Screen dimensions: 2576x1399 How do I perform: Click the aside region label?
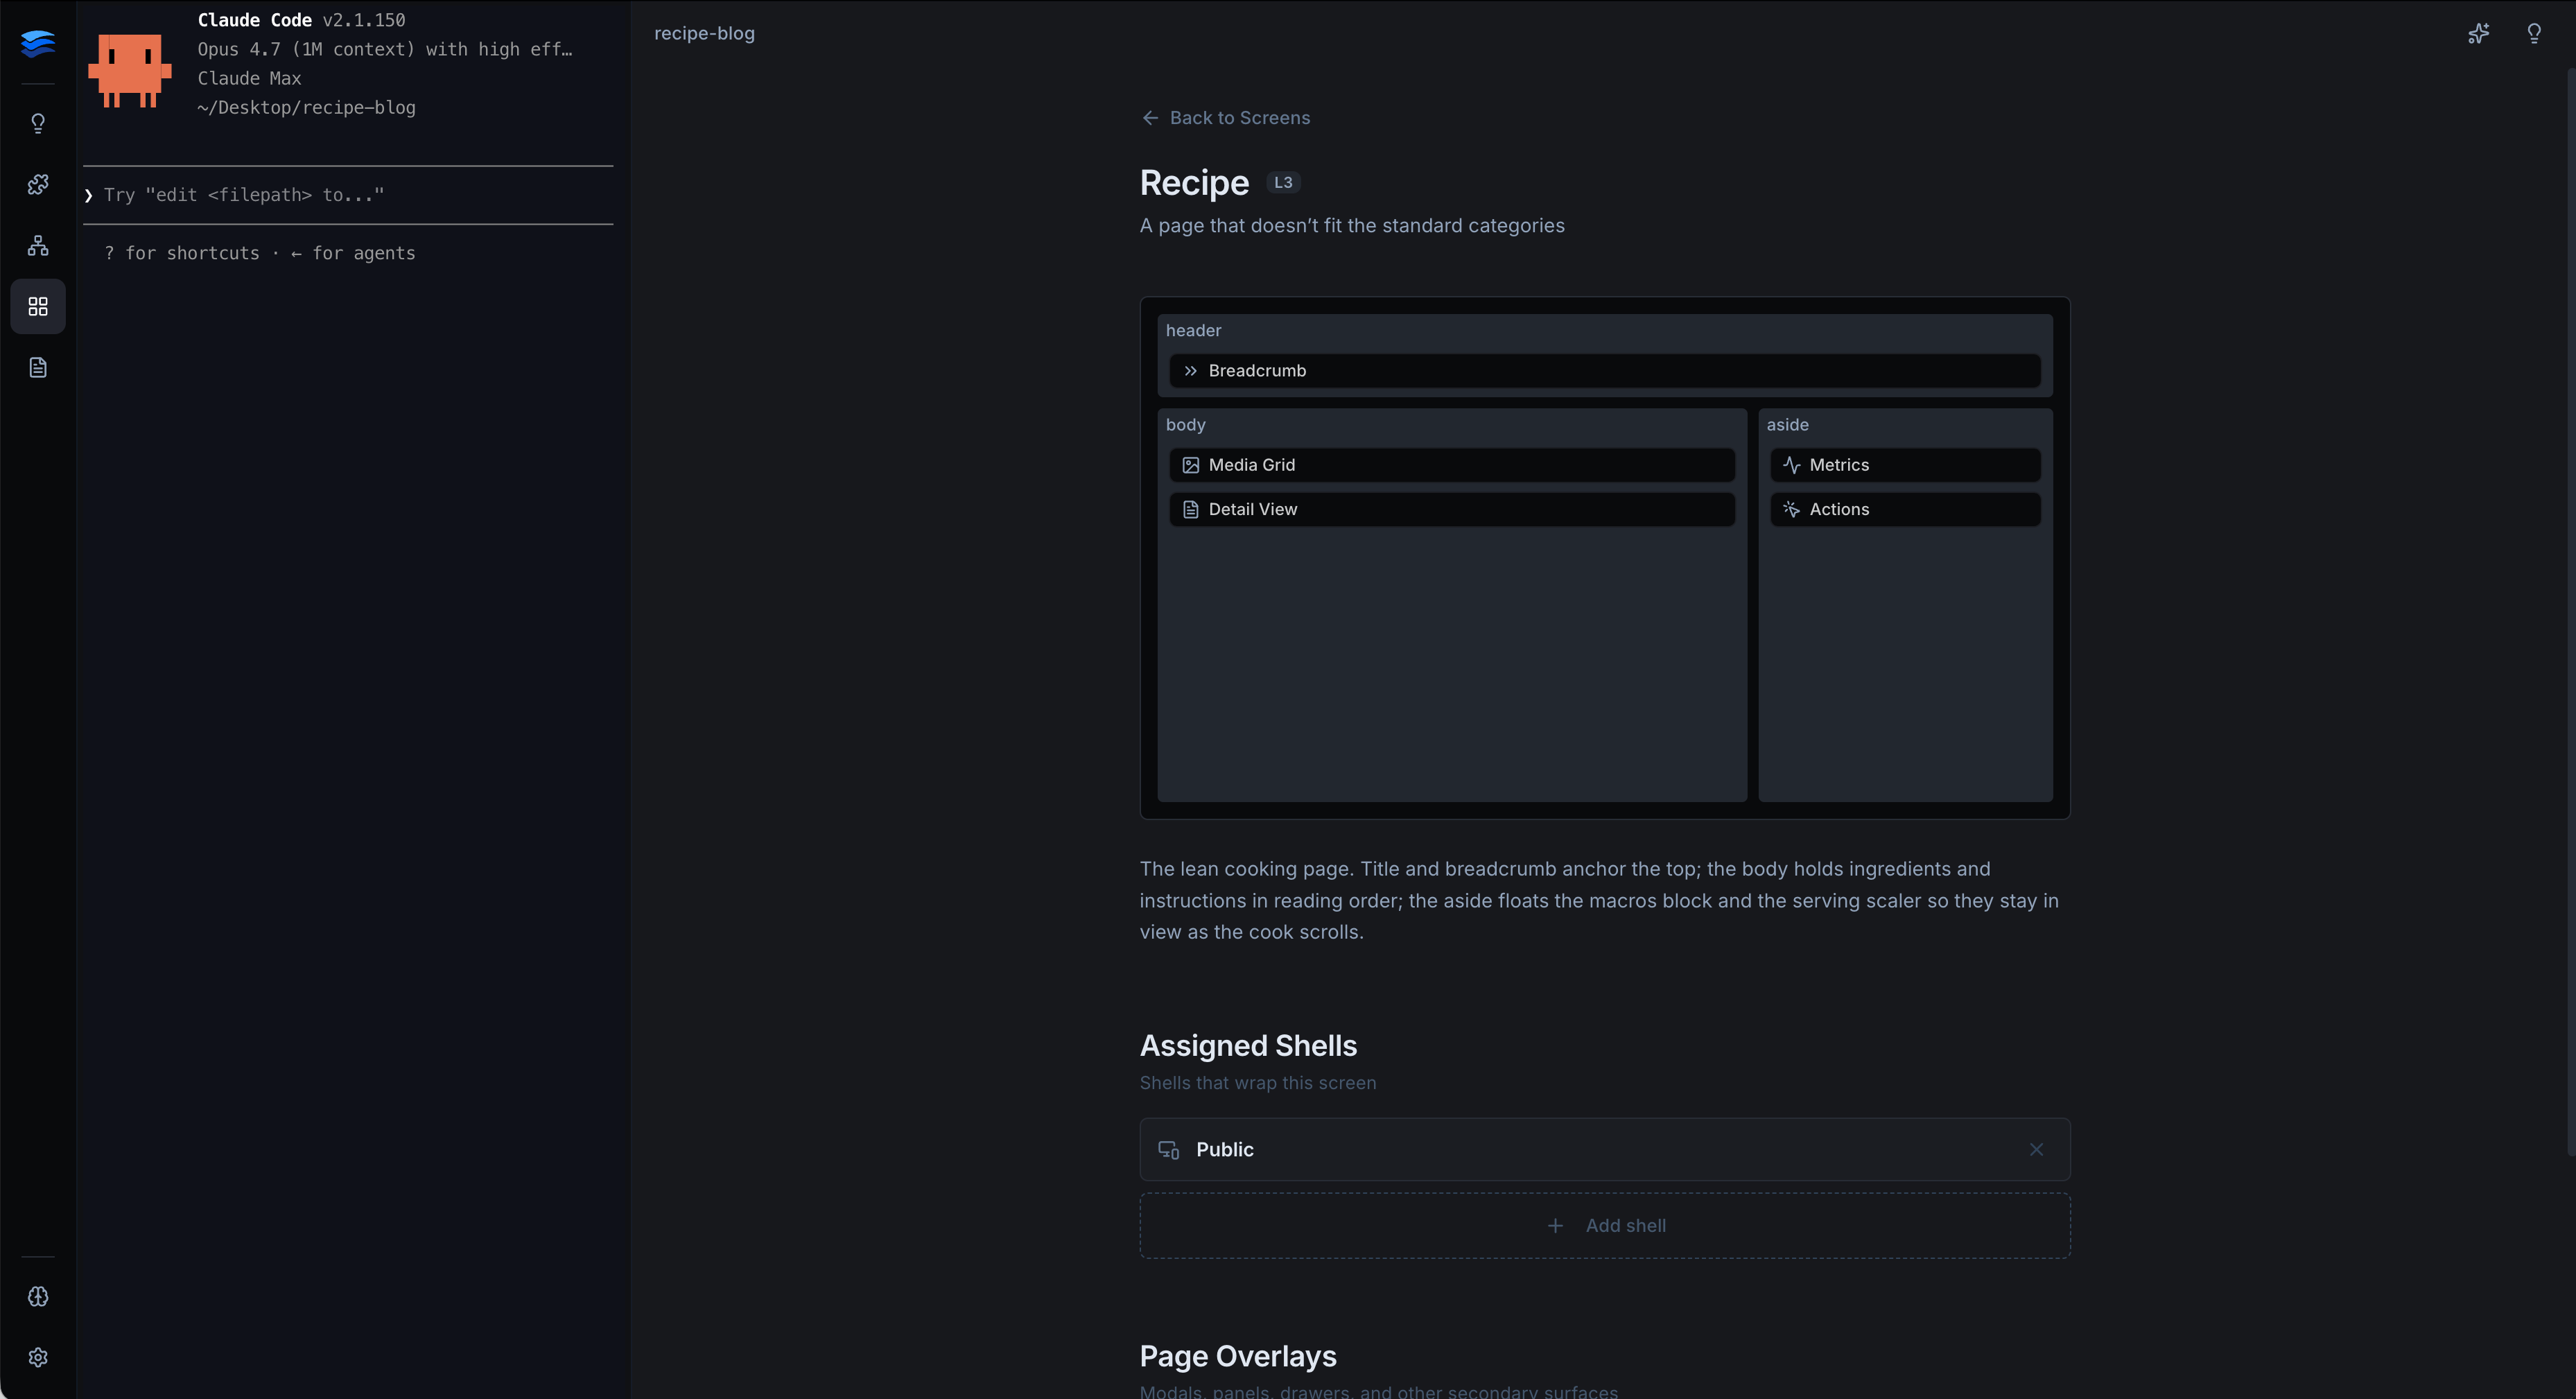[x=1787, y=425]
